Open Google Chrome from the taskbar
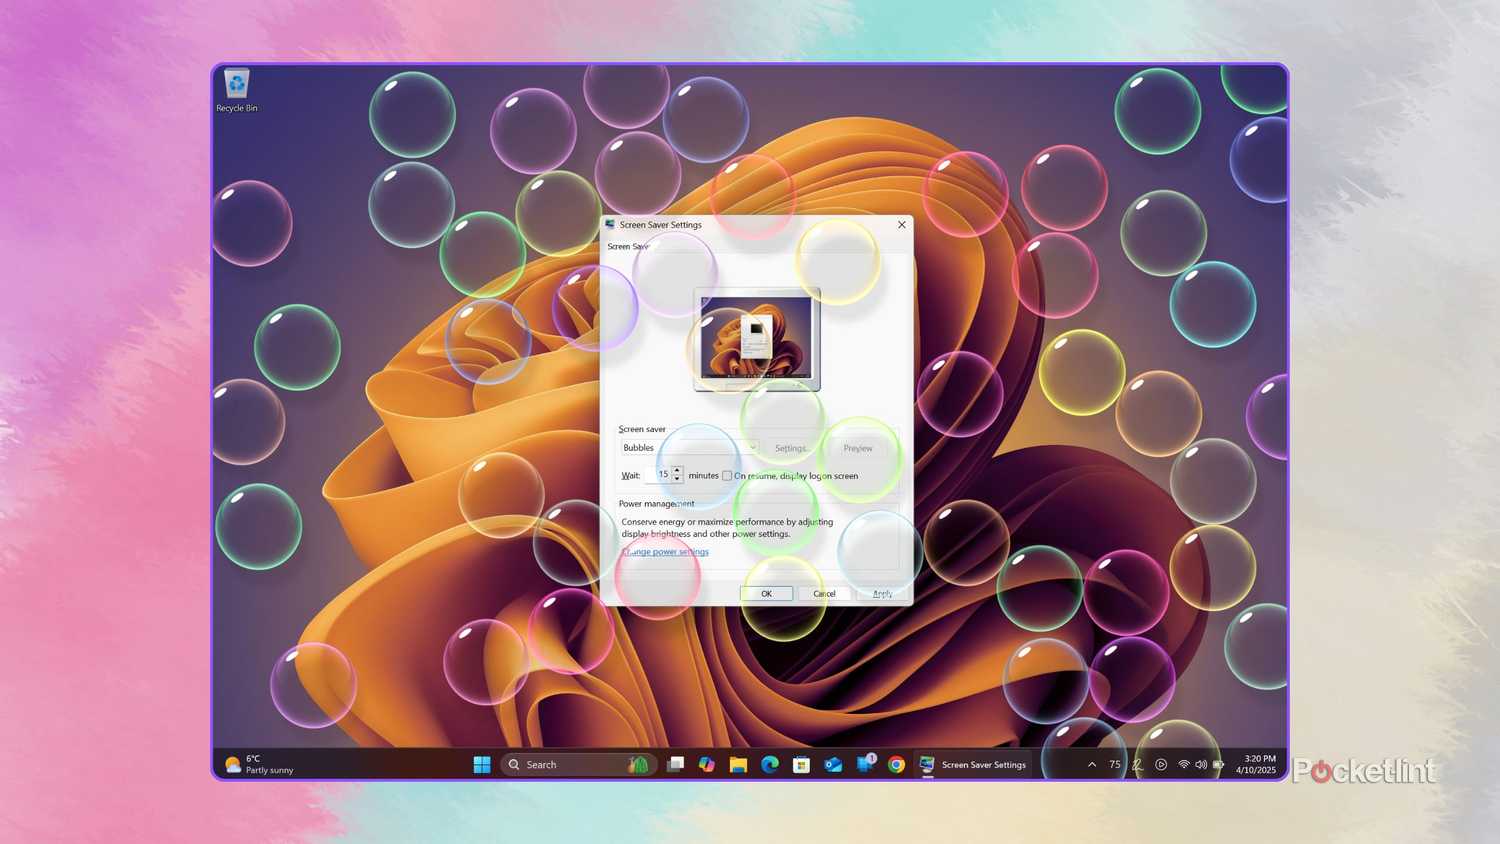Viewport: 1500px width, 844px height. 898,764
